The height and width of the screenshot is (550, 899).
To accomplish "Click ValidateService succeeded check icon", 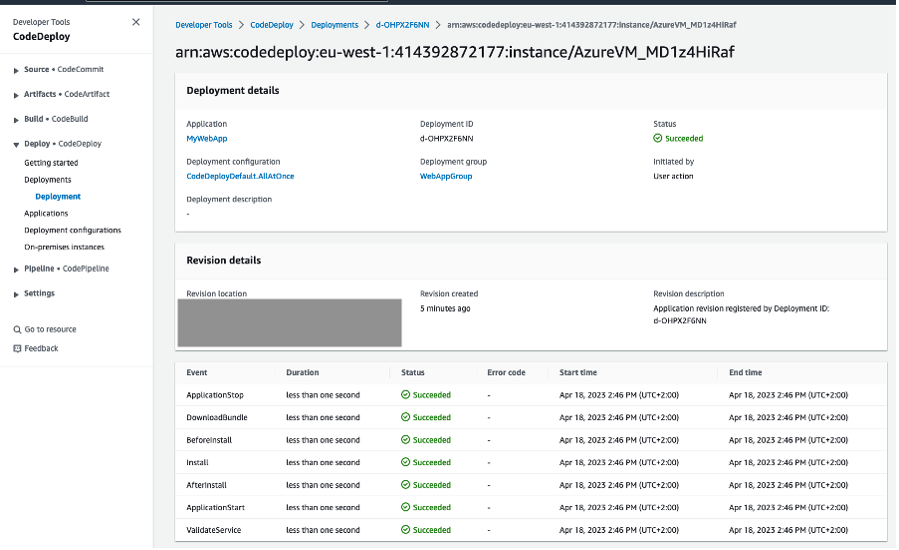I will tap(405, 531).
